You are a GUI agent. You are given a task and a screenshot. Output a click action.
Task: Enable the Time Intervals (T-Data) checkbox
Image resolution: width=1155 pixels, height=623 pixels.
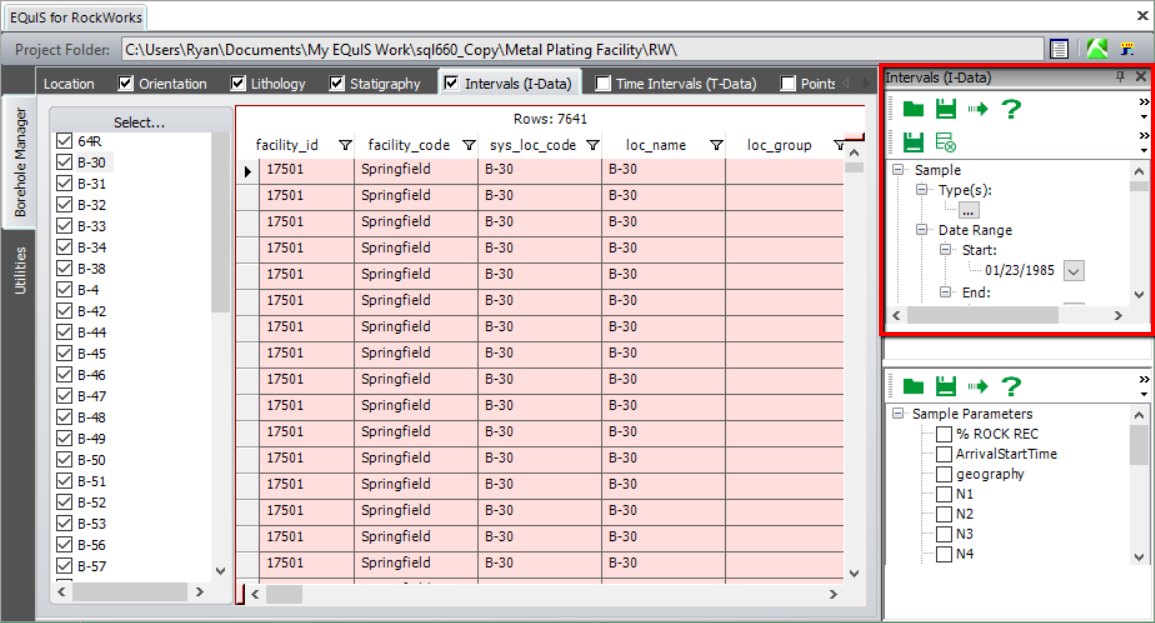(601, 83)
